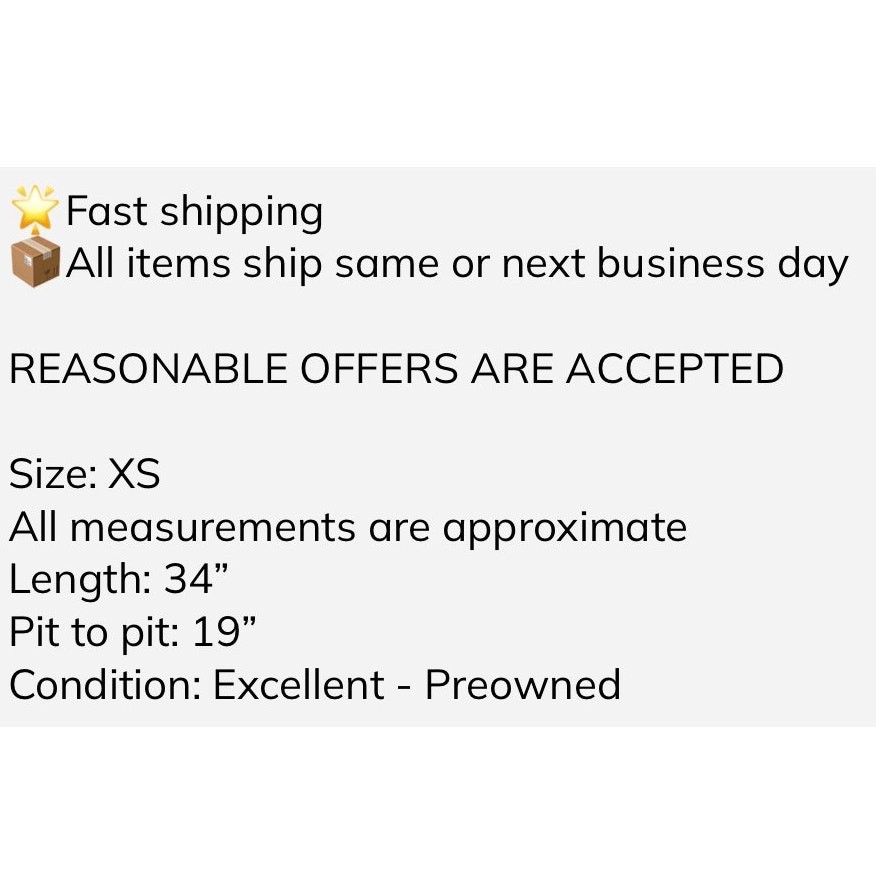Viewport: 876px width, 876px height.
Task: Click the word "REASONABLE"
Action: 148,369
